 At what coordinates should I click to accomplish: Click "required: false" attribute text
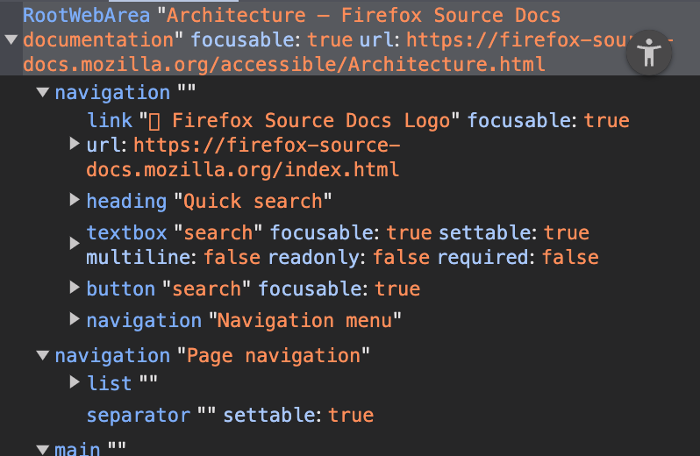coord(518,257)
